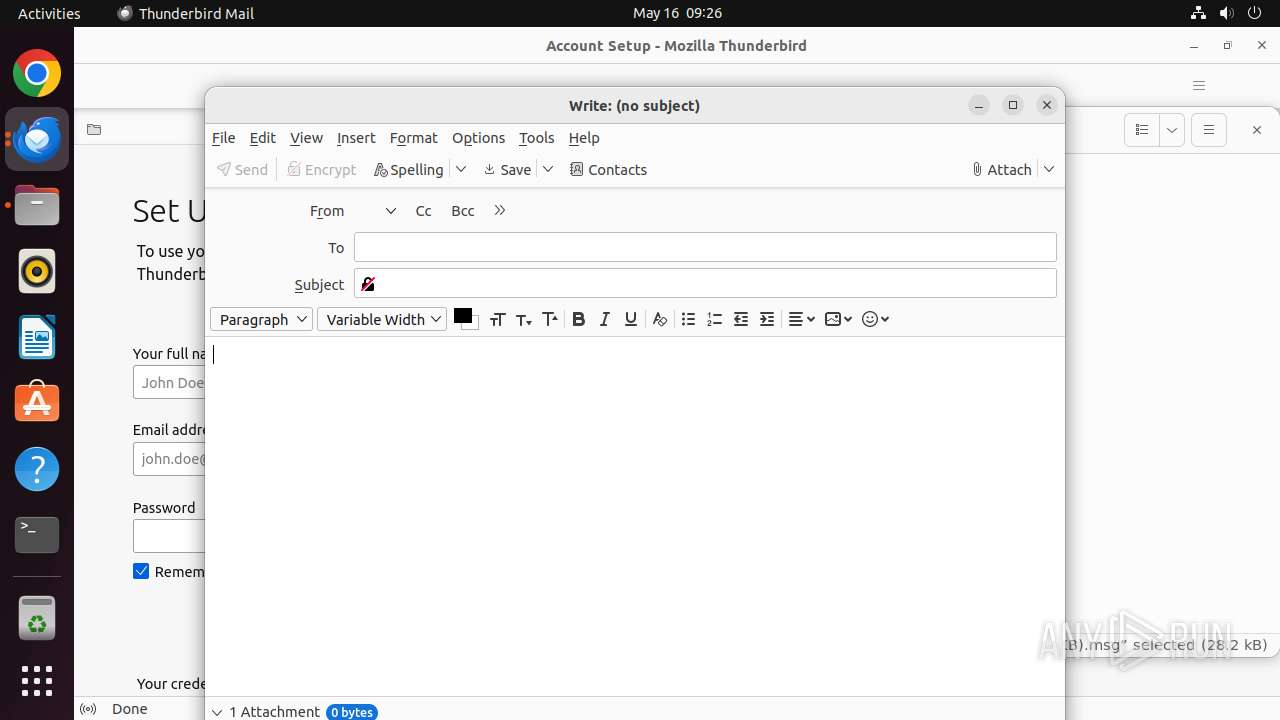
Task: Add the Cc address field
Action: (x=423, y=211)
